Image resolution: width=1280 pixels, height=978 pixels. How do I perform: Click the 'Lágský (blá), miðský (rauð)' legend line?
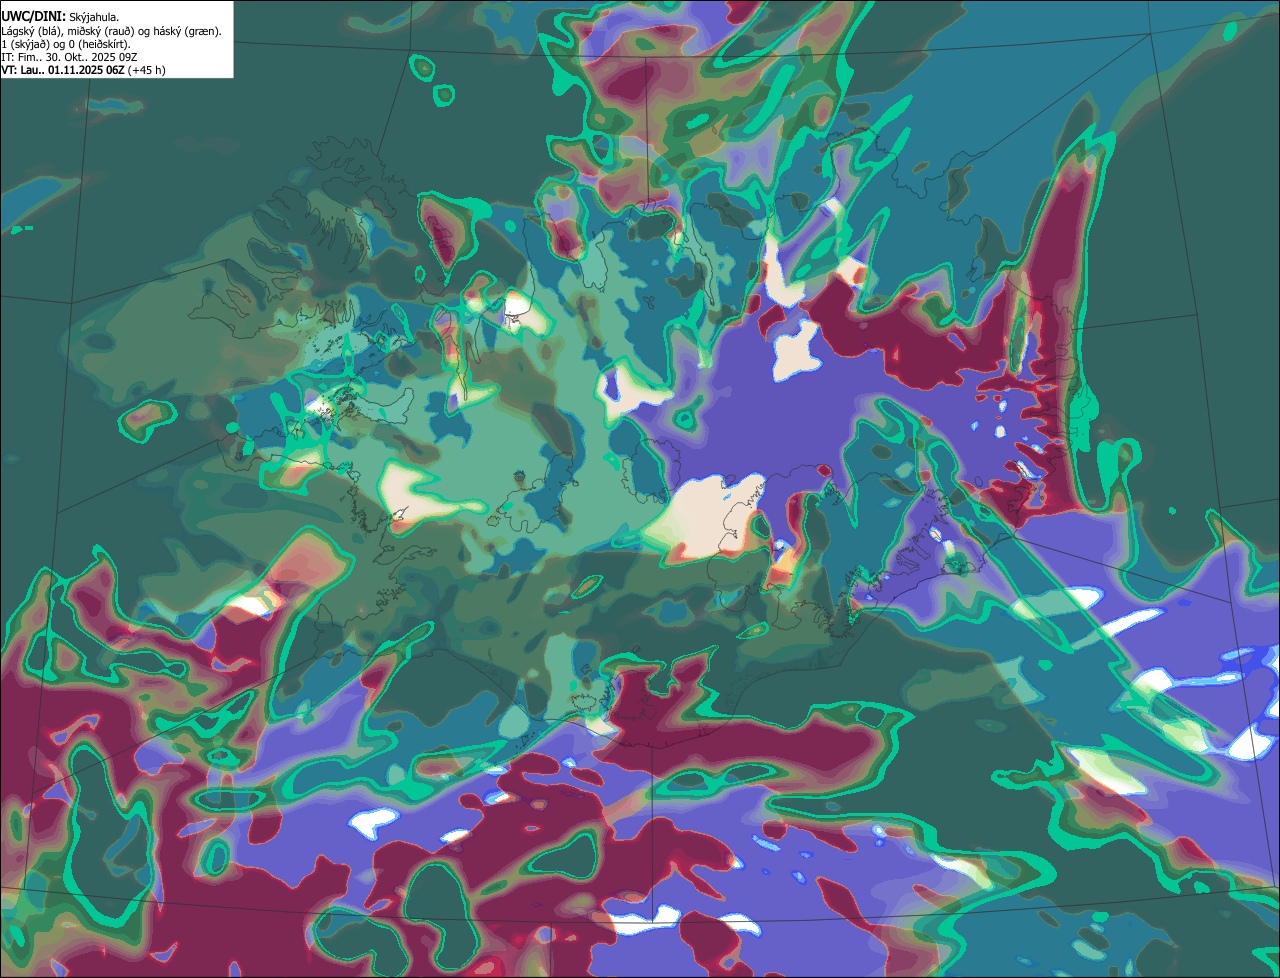click(x=112, y=31)
